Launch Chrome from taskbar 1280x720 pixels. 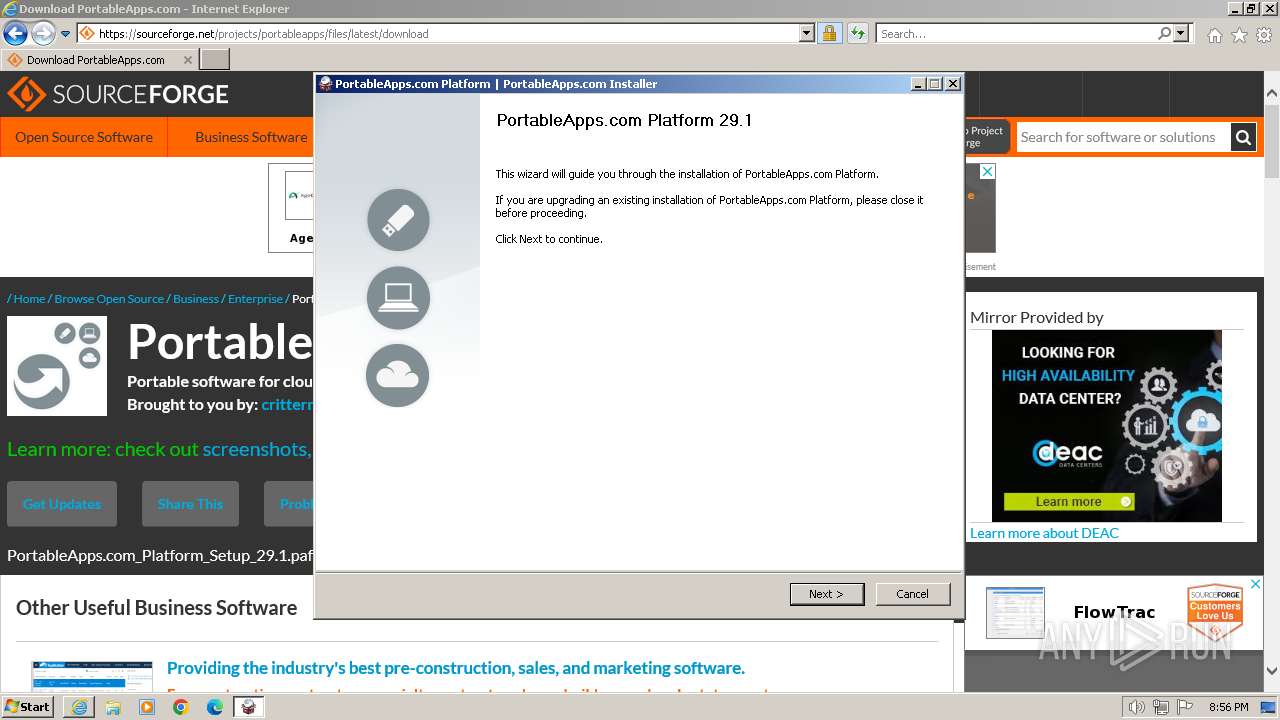point(181,707)
